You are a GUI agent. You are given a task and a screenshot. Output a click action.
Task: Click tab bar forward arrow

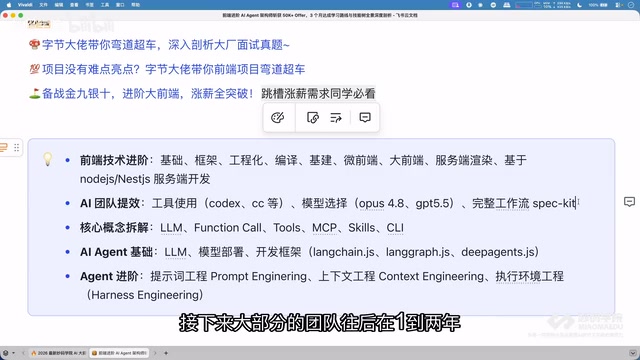pos(155,353)
